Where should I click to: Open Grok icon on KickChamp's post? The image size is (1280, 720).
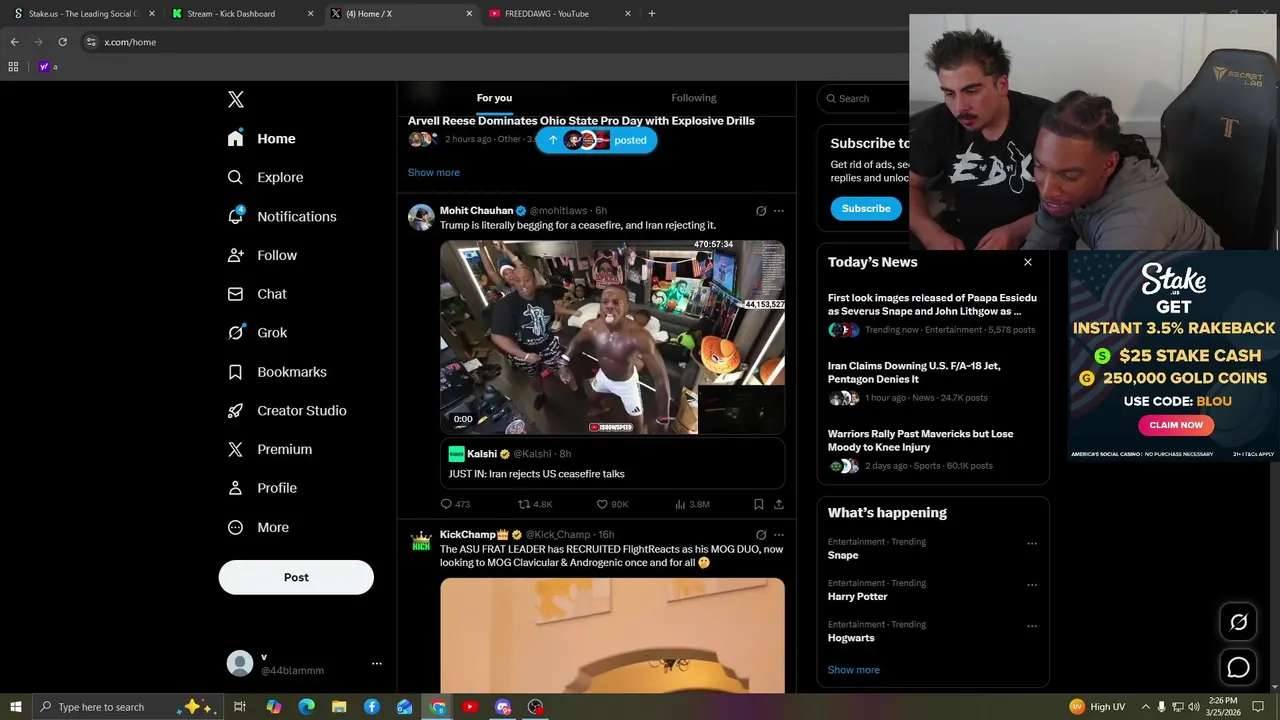click(761, 535)
